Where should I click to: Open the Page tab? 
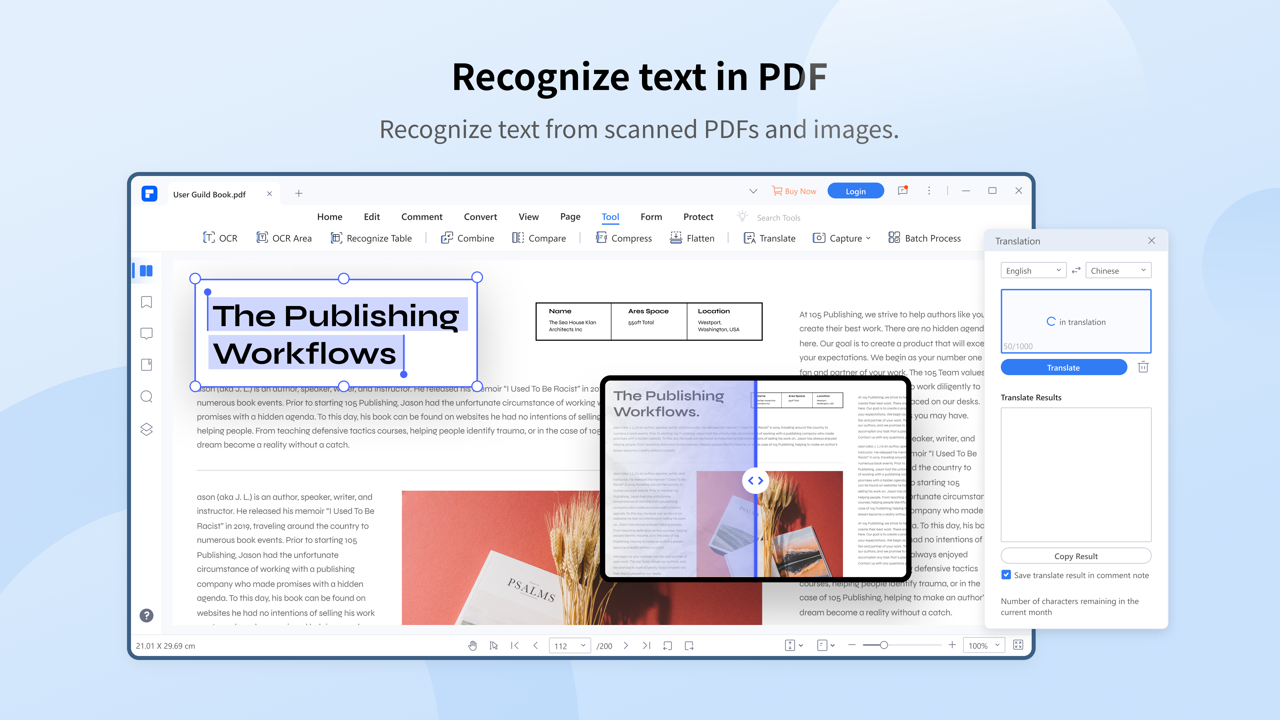570,217
